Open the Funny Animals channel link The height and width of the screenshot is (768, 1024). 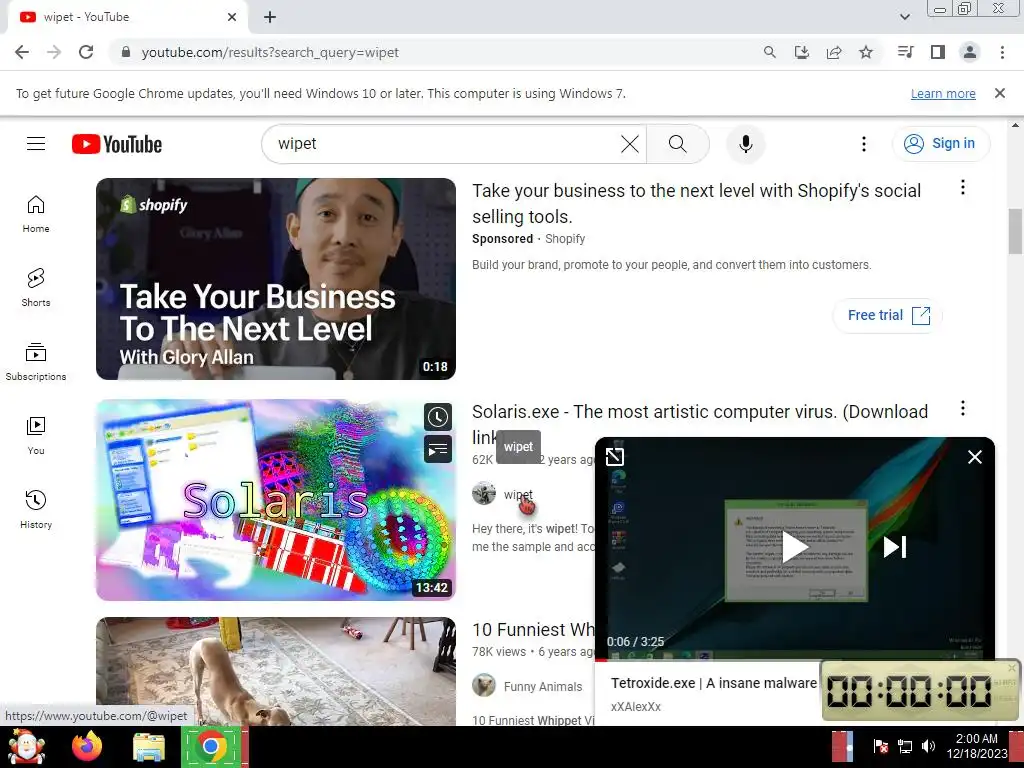point(543,686)
